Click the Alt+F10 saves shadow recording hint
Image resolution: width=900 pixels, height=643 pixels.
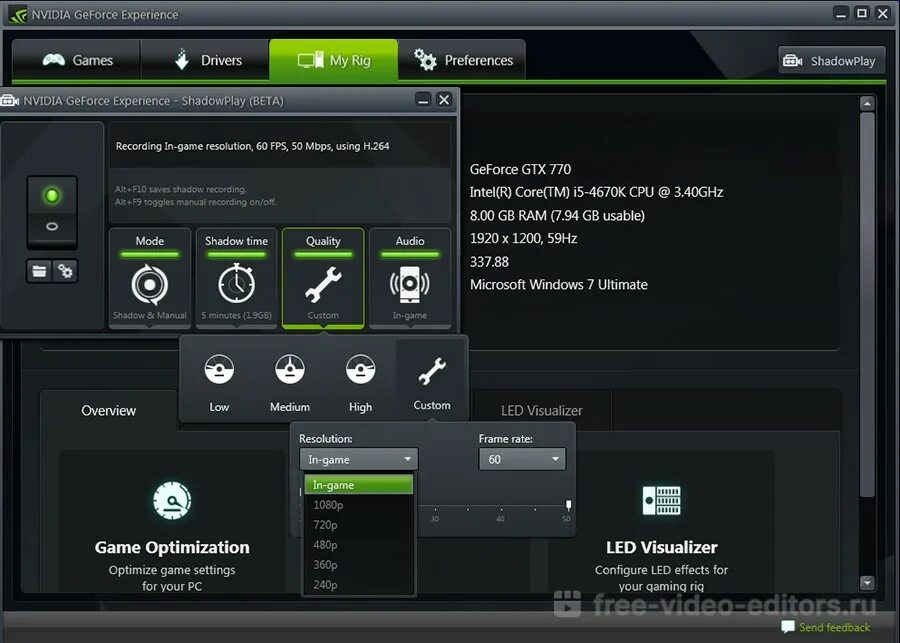(x=181, y=189)
